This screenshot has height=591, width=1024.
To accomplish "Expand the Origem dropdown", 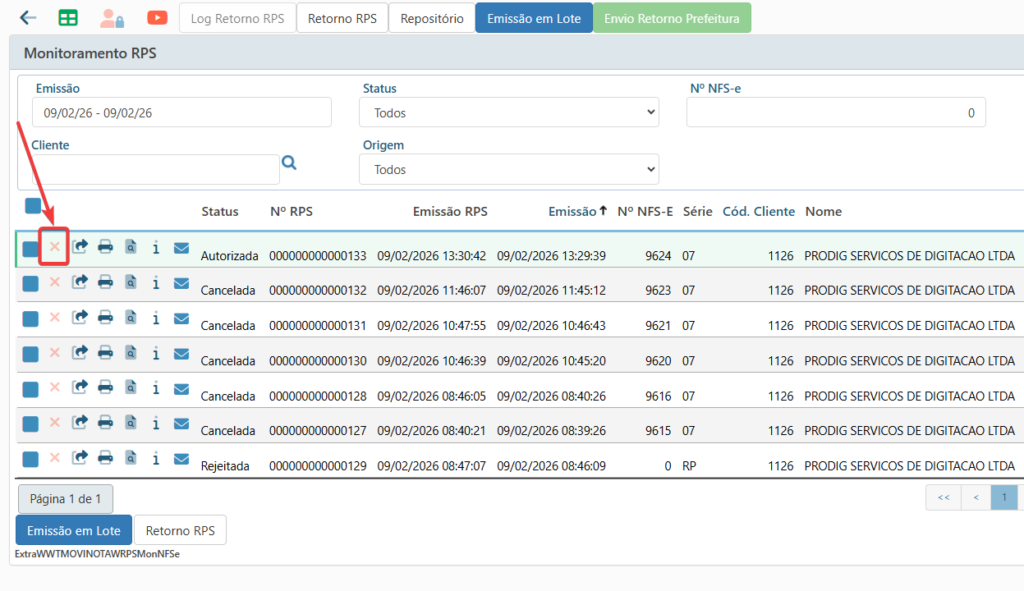I will [x=509, y=170].
